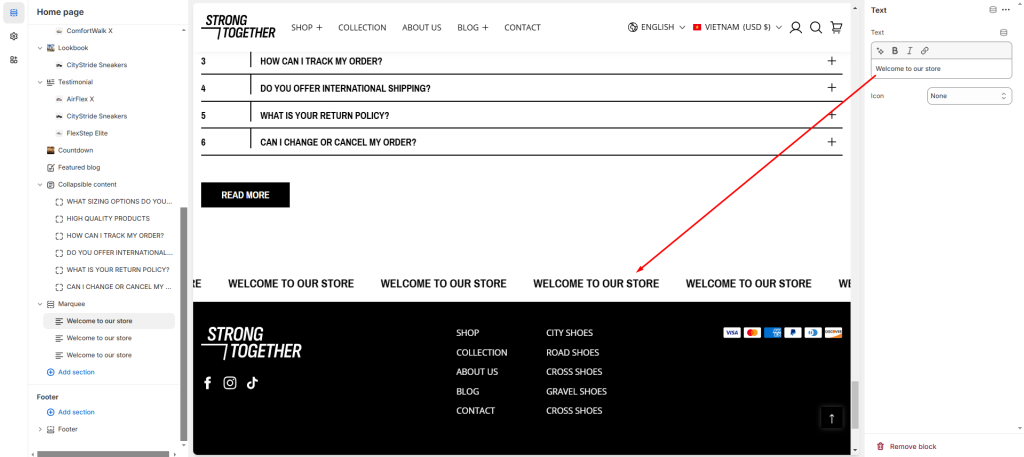The height and width of the screenshot is (457, 1024).
Task: Open the Vietnam USD currency dropdown
Action: point(737,27)
